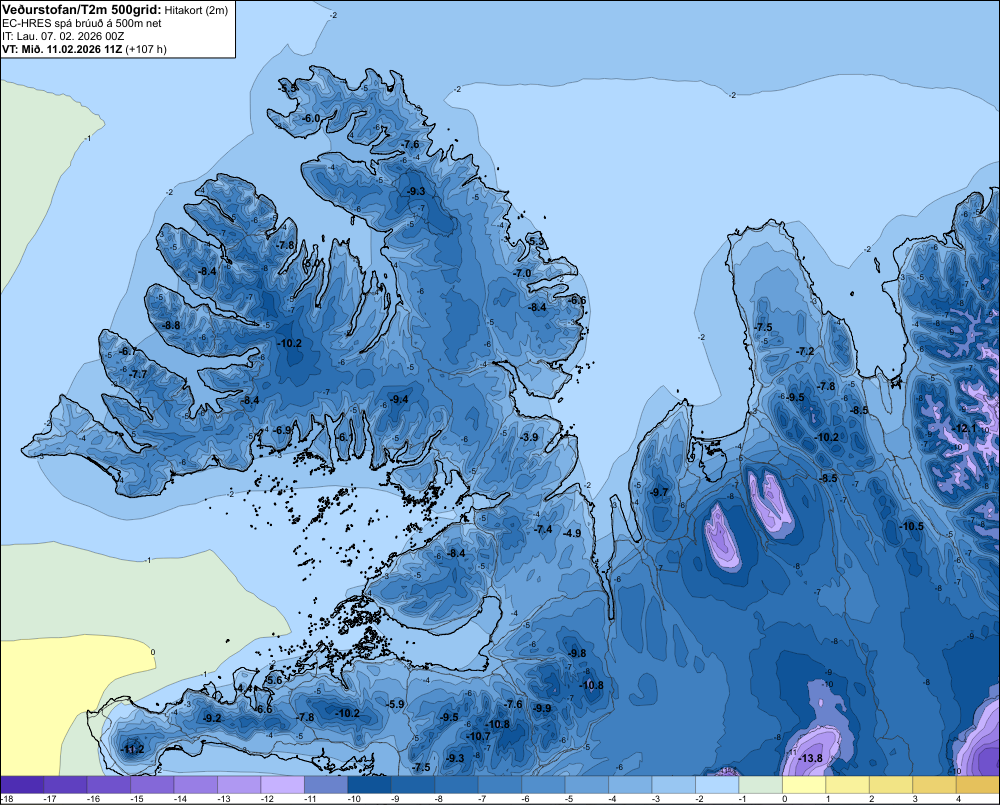Click the 4 label on the color scale
Viewport: 1000px width, 805px height.
coord(958,799)
